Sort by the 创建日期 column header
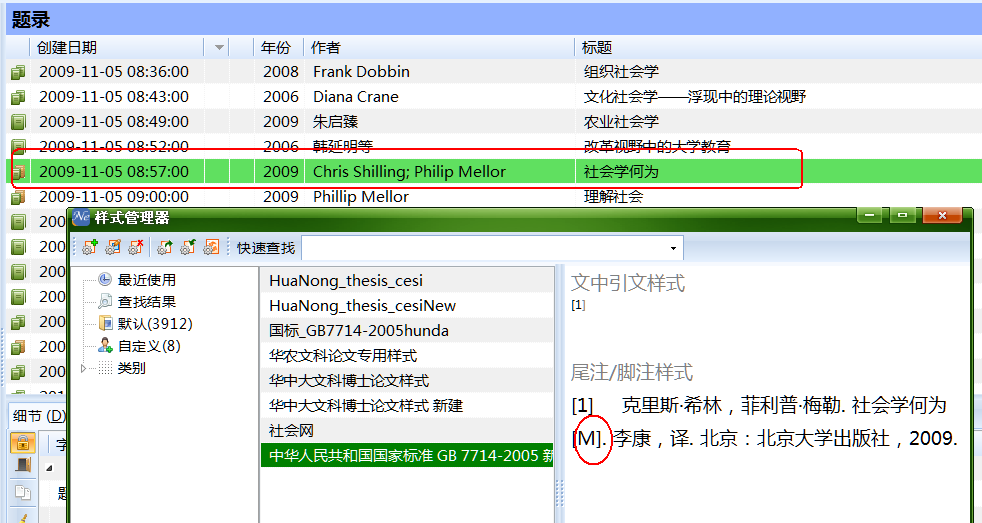The width and height of the screenshot is (982, 523). 66,48
